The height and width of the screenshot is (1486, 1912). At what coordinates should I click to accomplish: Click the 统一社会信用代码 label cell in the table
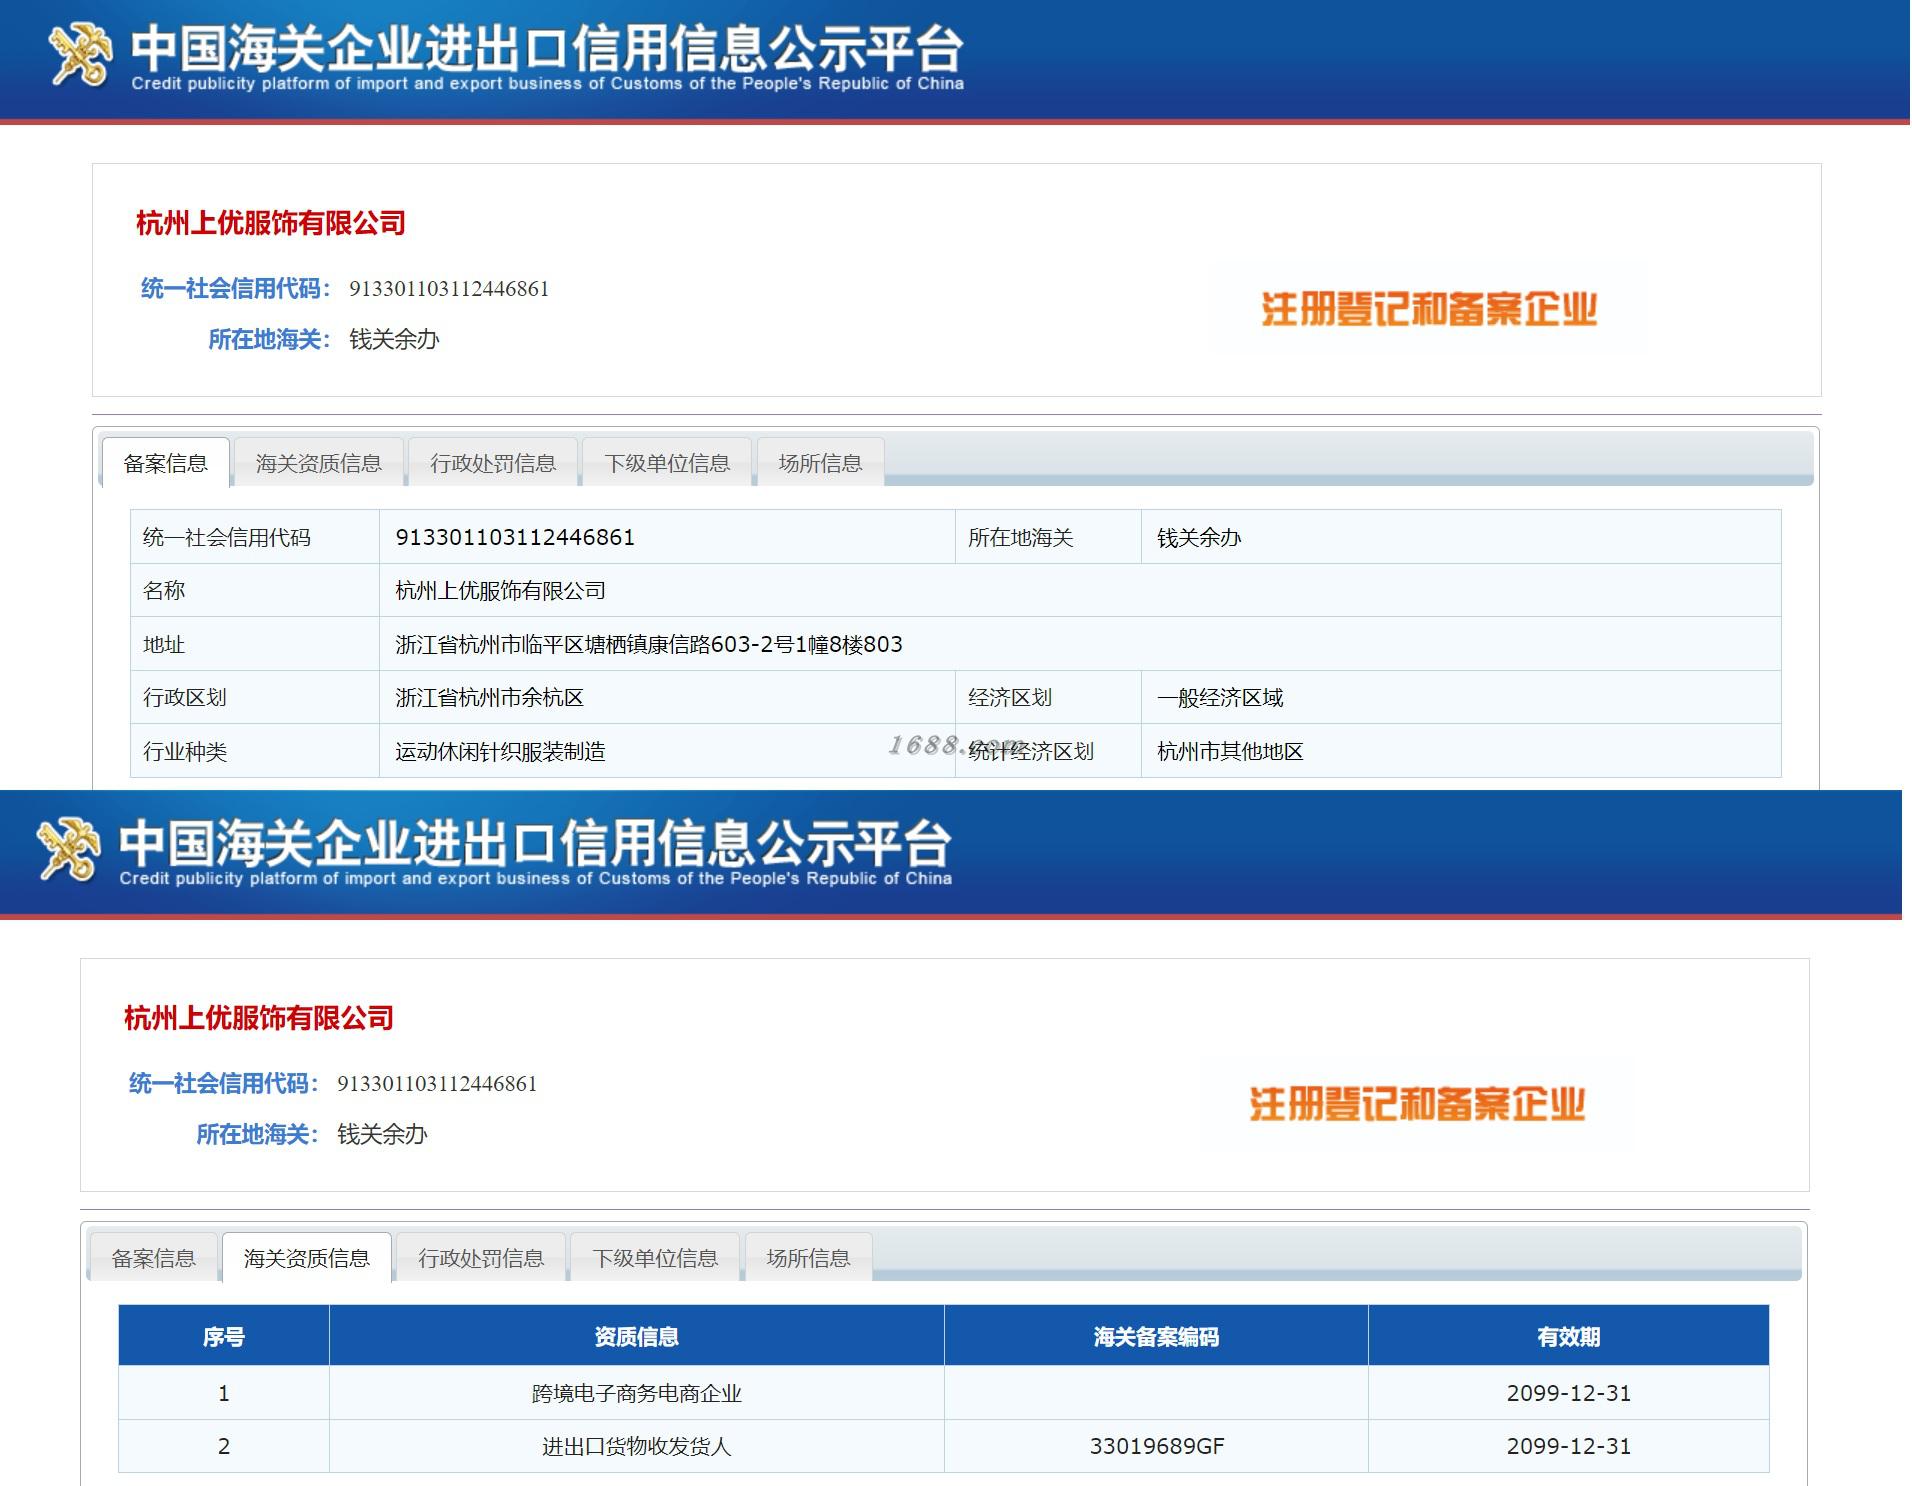[255, 537]
